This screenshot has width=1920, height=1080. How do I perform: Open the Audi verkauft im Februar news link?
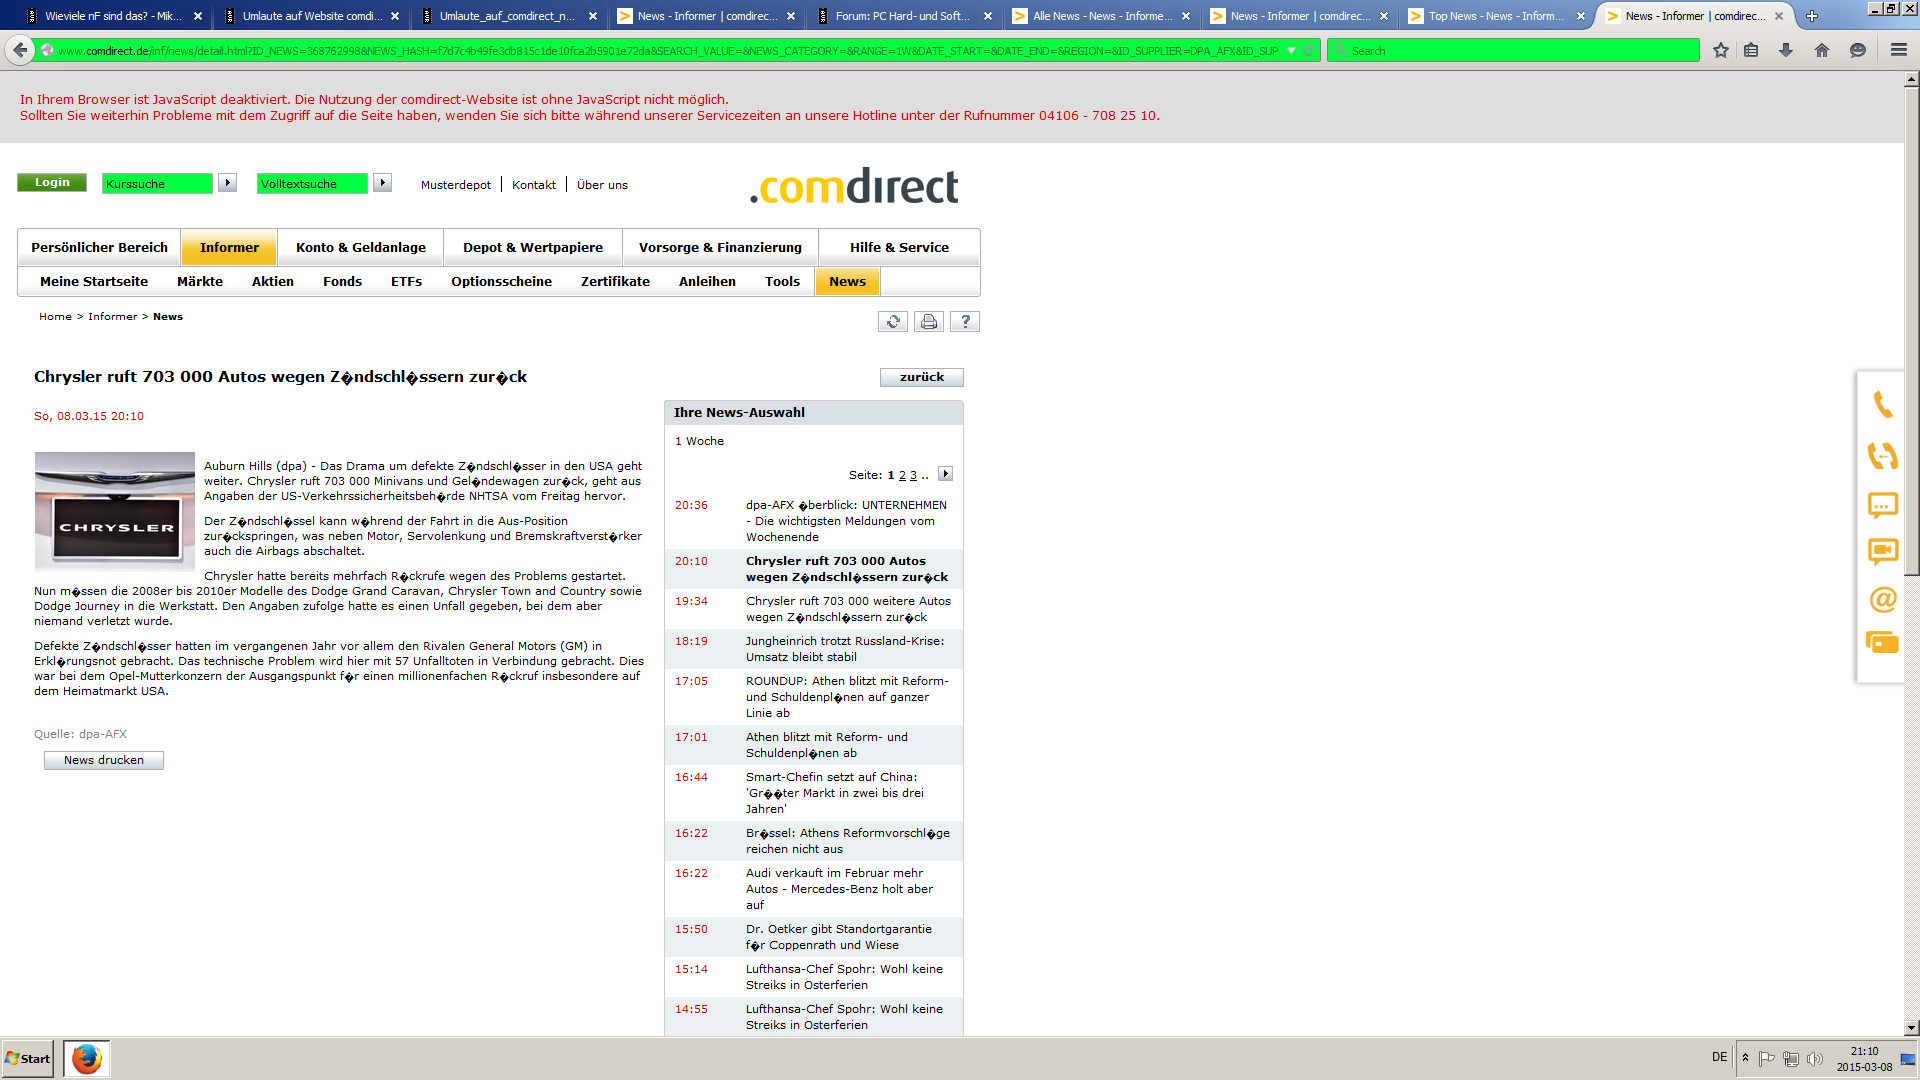840,889
